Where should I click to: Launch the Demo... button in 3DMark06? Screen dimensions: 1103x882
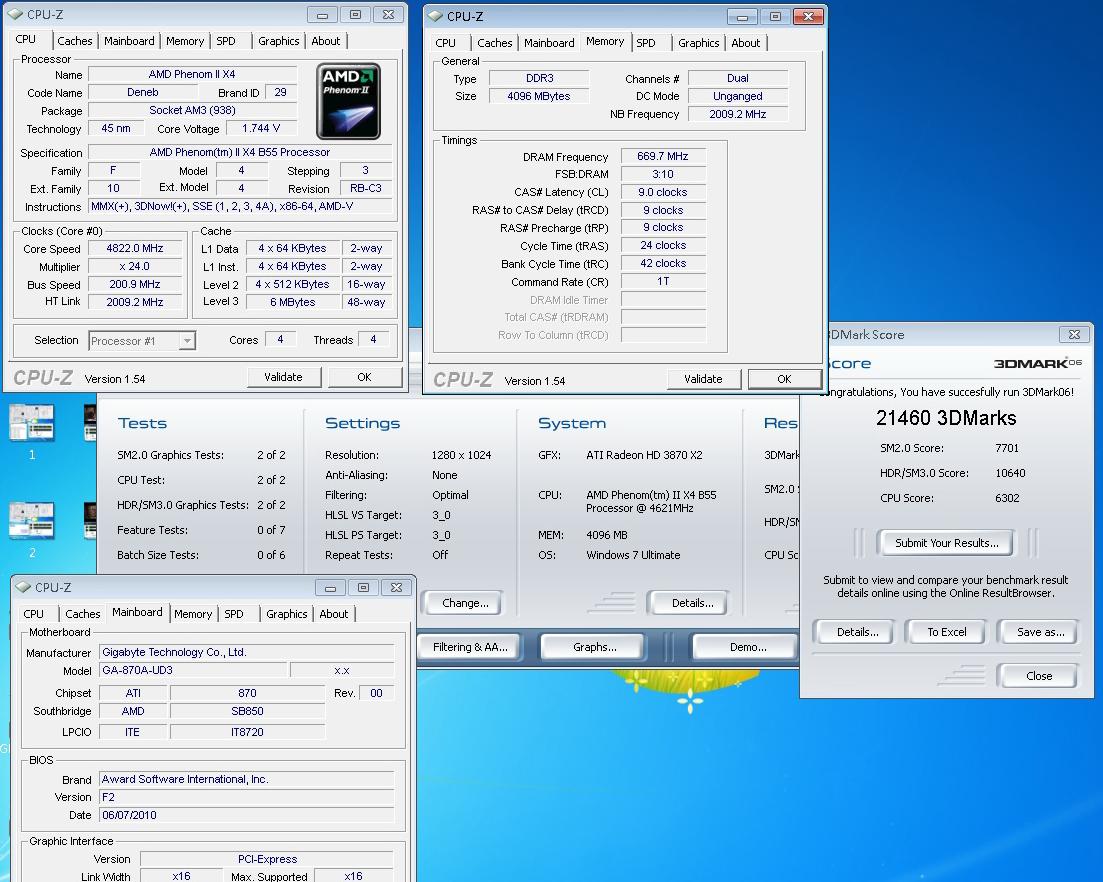point(748,647)
